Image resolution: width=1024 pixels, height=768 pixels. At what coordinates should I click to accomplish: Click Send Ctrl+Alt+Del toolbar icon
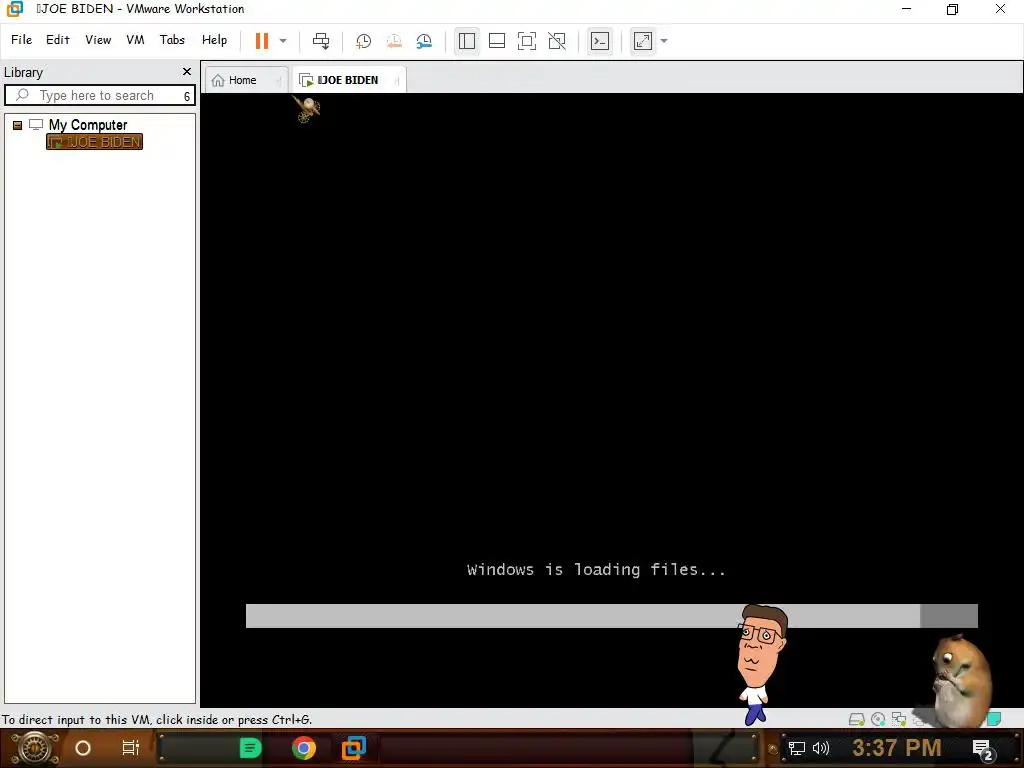321,40
